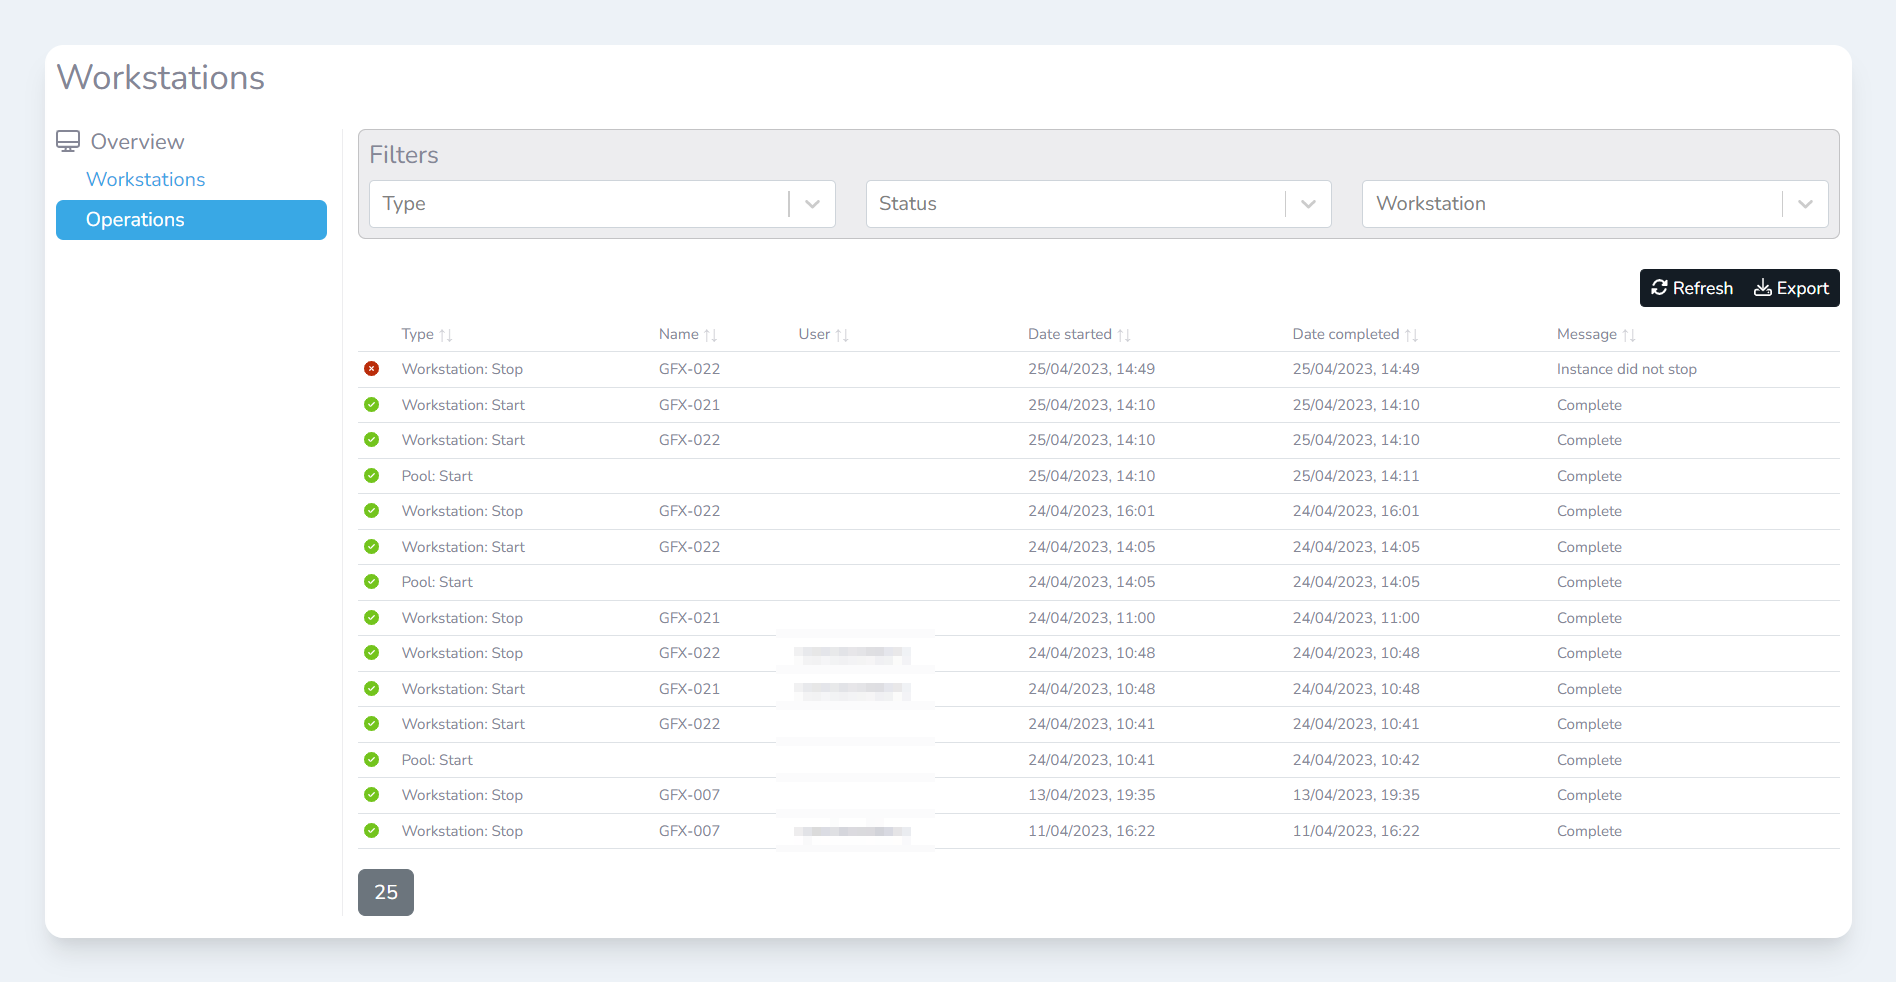Sort by Date started arrows icon
This screenshot has width=1896, height=982.
pos(1124,335)
